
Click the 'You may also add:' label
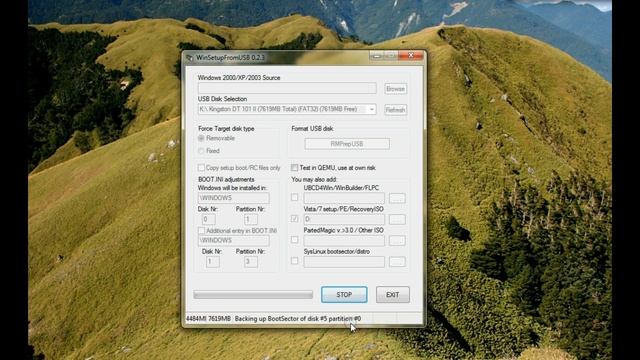click(314, 180)
